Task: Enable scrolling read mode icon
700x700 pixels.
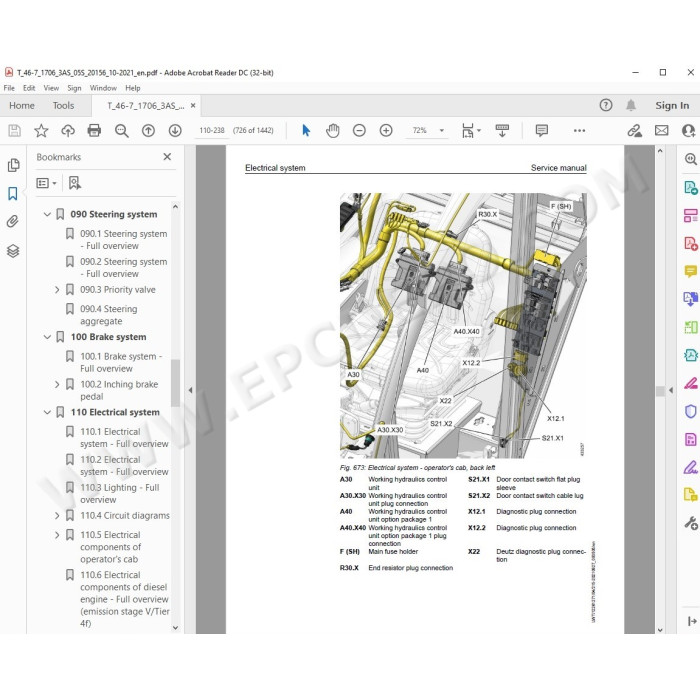Action: coord(502,130)
